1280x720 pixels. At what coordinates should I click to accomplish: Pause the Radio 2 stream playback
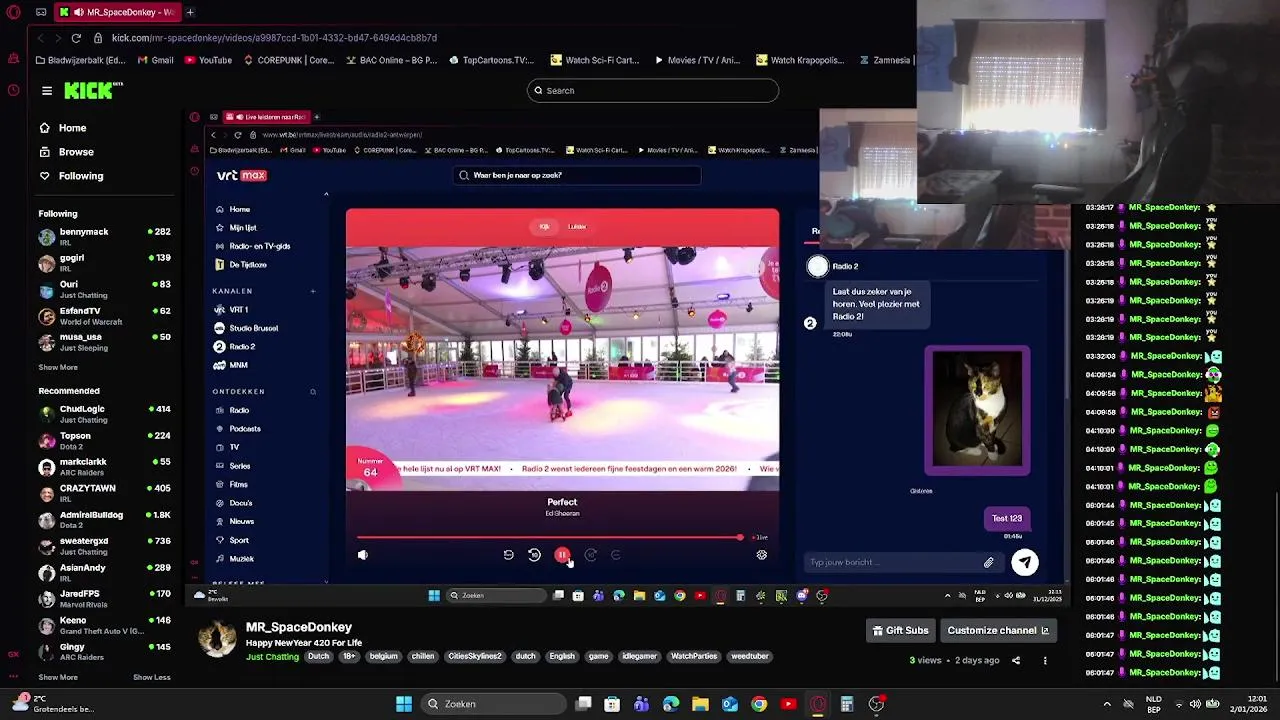[562, 555]
